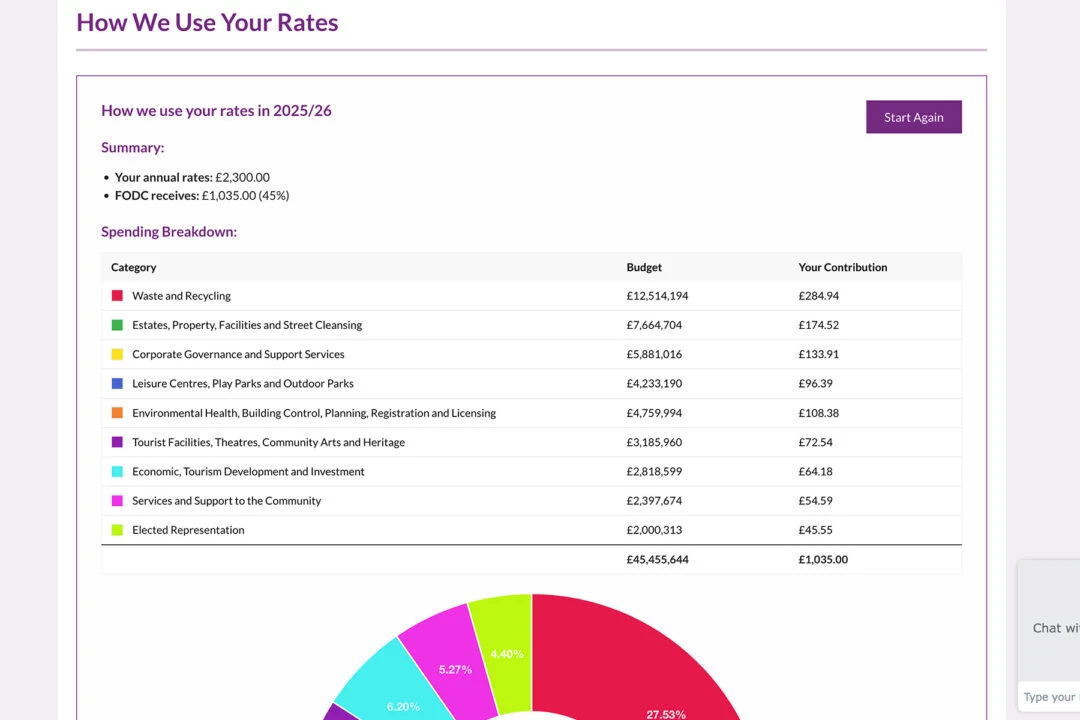The image size is (1080, 720).
Task: Click the Start Again button
Action: [913, 117]
